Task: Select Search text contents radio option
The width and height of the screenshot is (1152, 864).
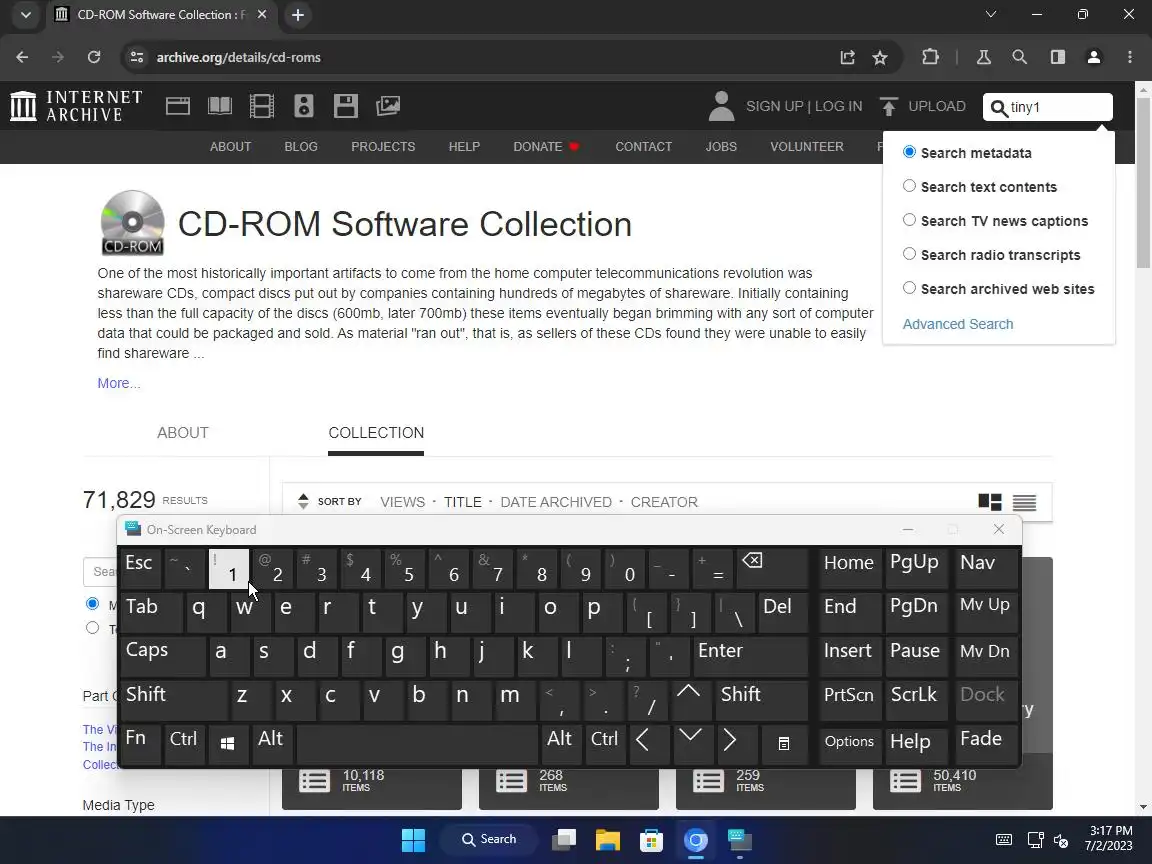Action: [910, 186]
